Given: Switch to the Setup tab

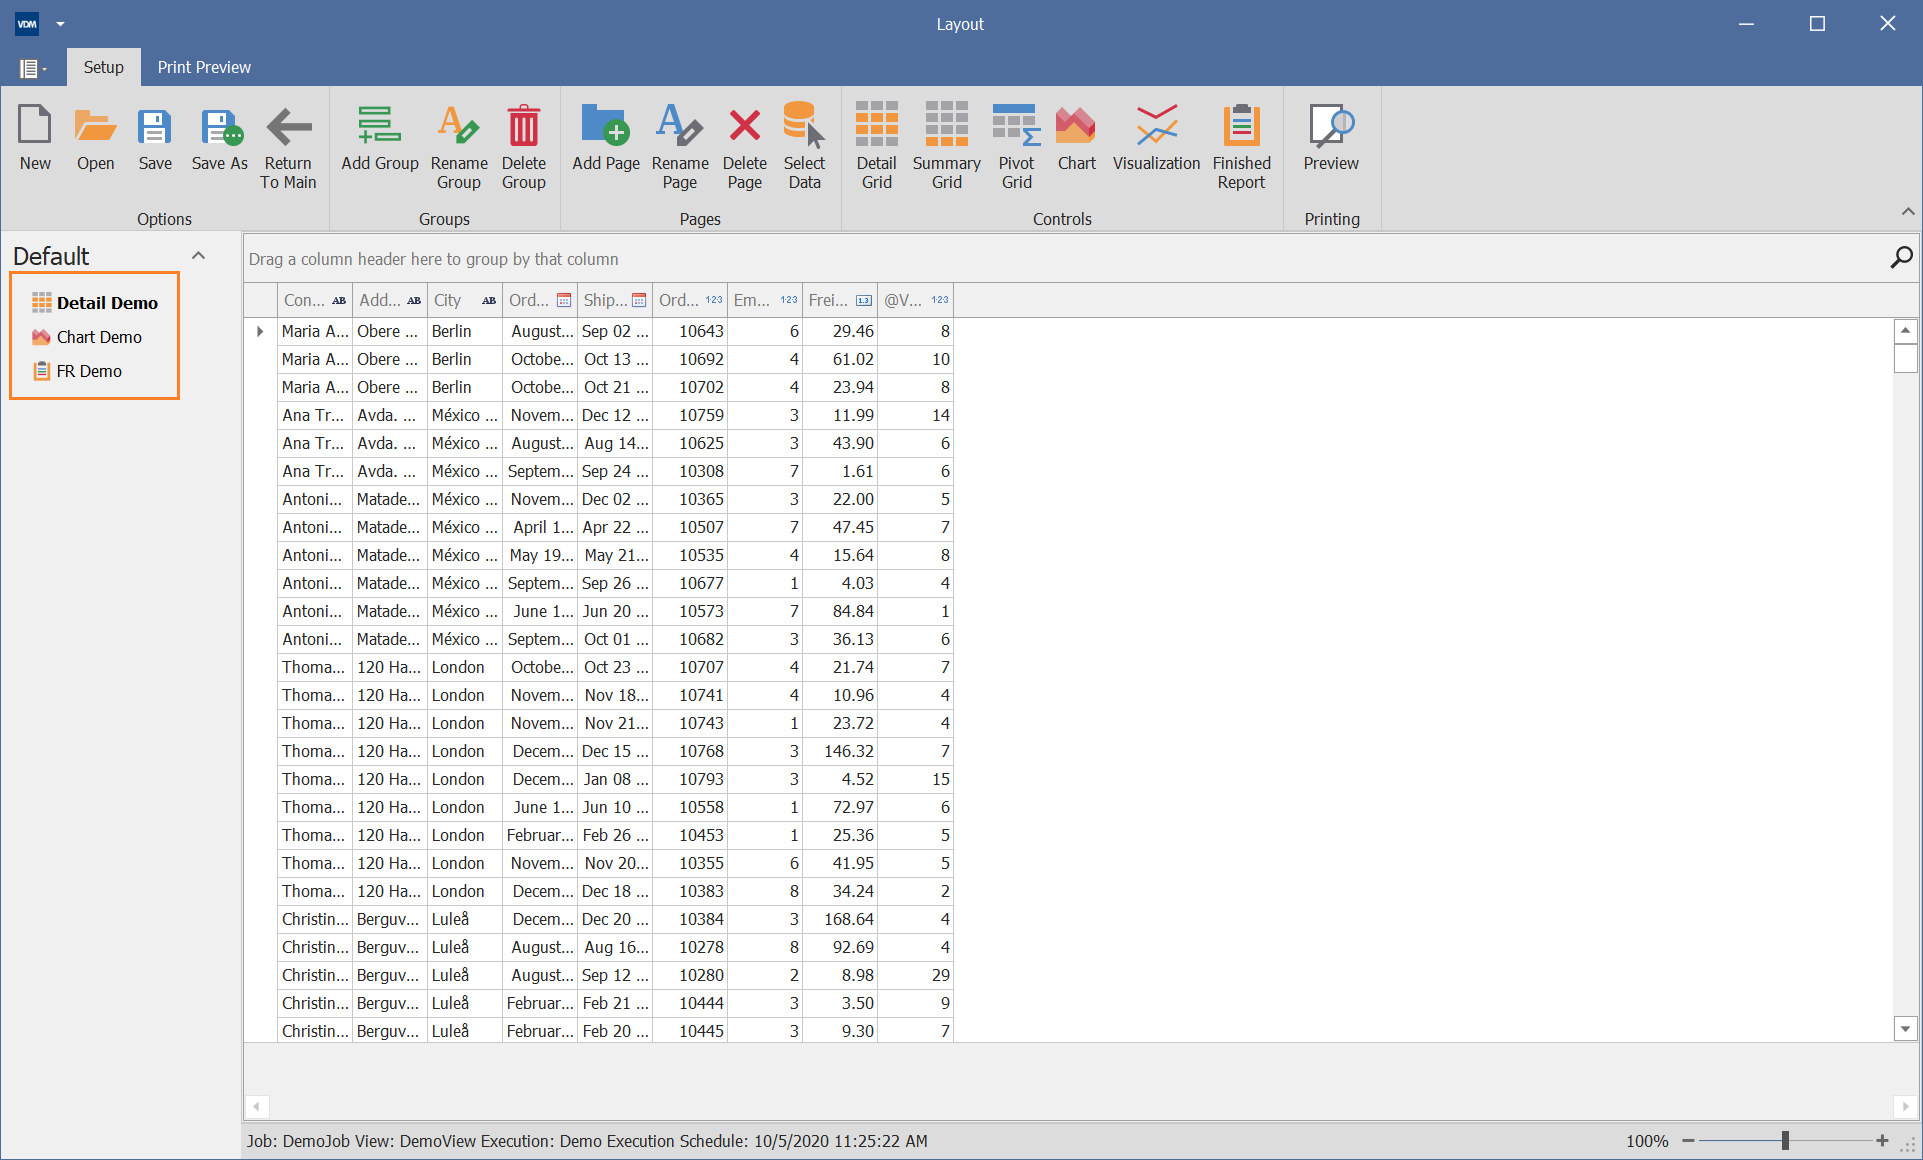Looking at the screenshot, I should pyautogui.click(x=103, y=67).
